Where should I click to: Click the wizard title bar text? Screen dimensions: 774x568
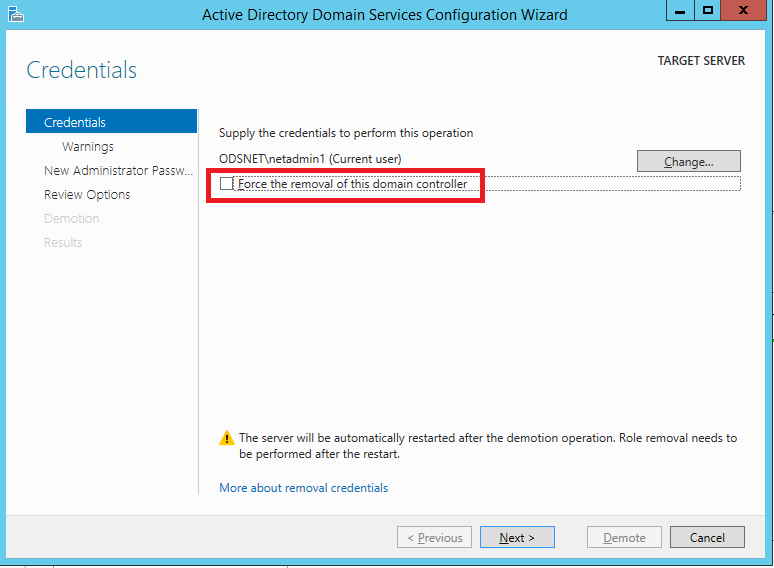click(x=385, y=15)
